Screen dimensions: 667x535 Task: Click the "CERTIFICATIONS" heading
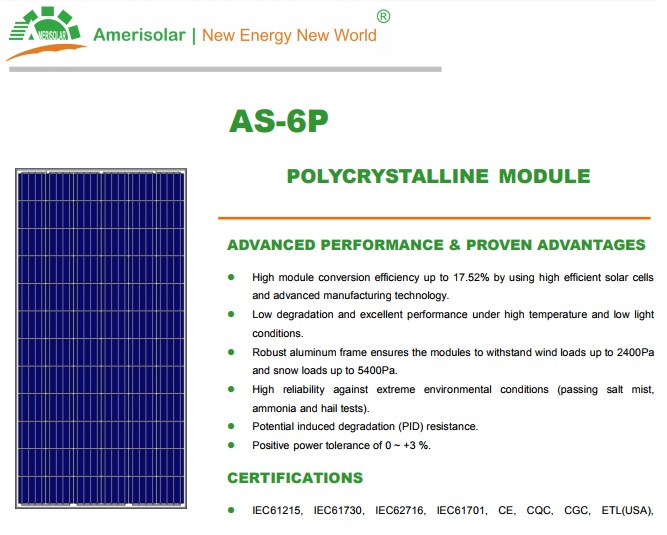click(x=295, y=478)
